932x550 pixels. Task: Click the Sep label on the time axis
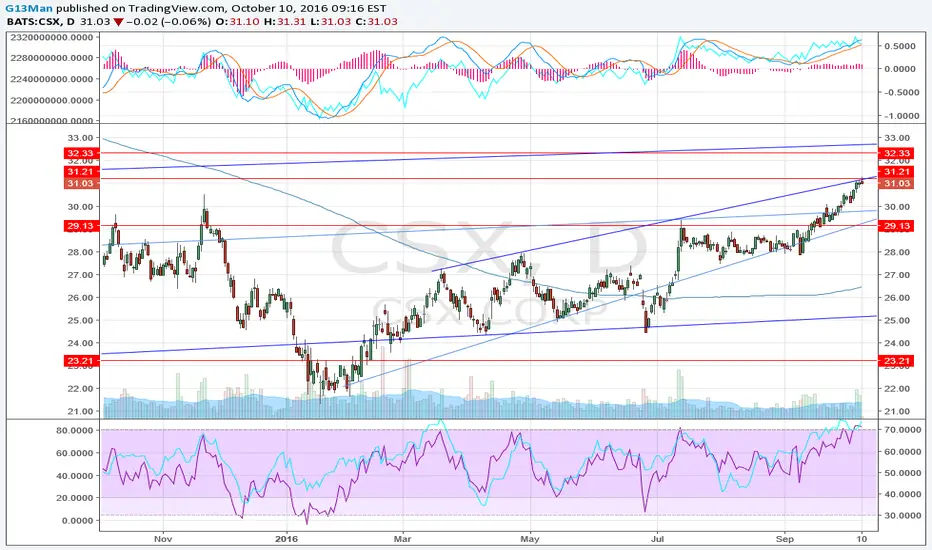(785, 539)
